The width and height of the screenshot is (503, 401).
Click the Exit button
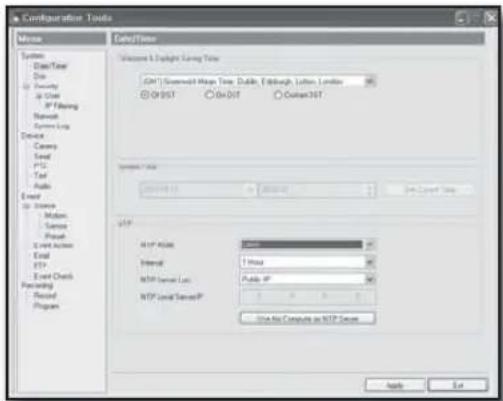458,385
